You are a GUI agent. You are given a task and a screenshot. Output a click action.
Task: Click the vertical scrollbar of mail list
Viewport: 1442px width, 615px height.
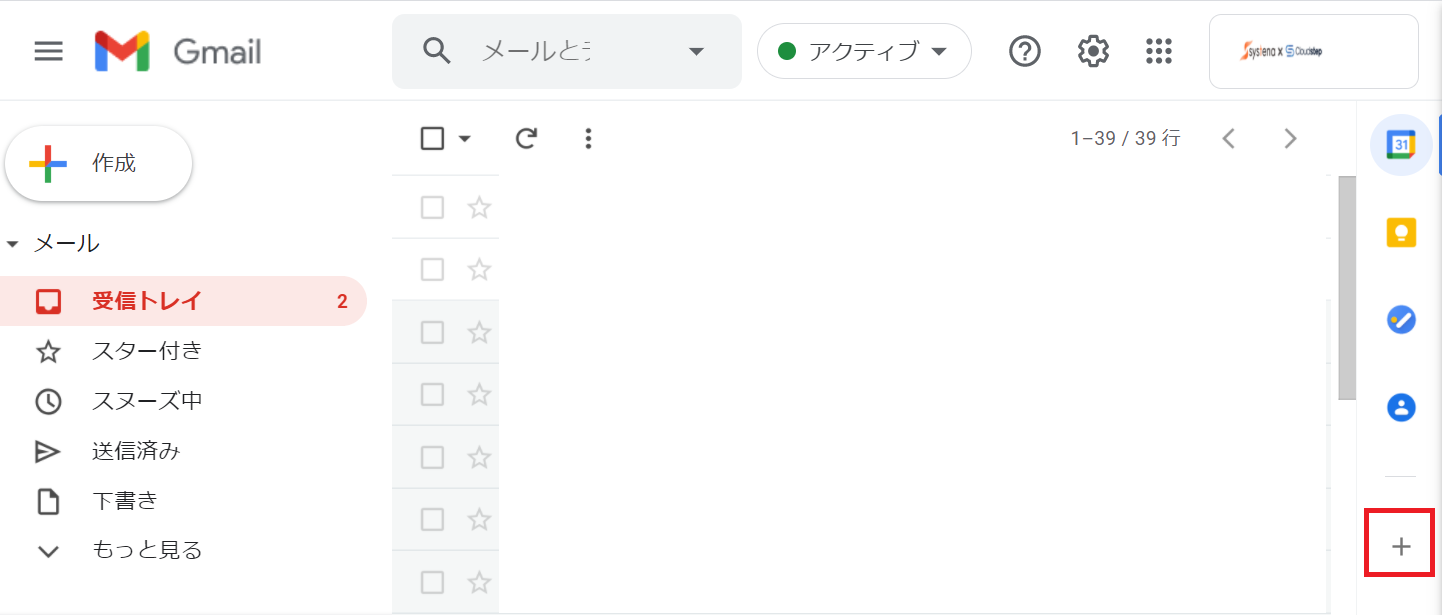coord(1347,288)
